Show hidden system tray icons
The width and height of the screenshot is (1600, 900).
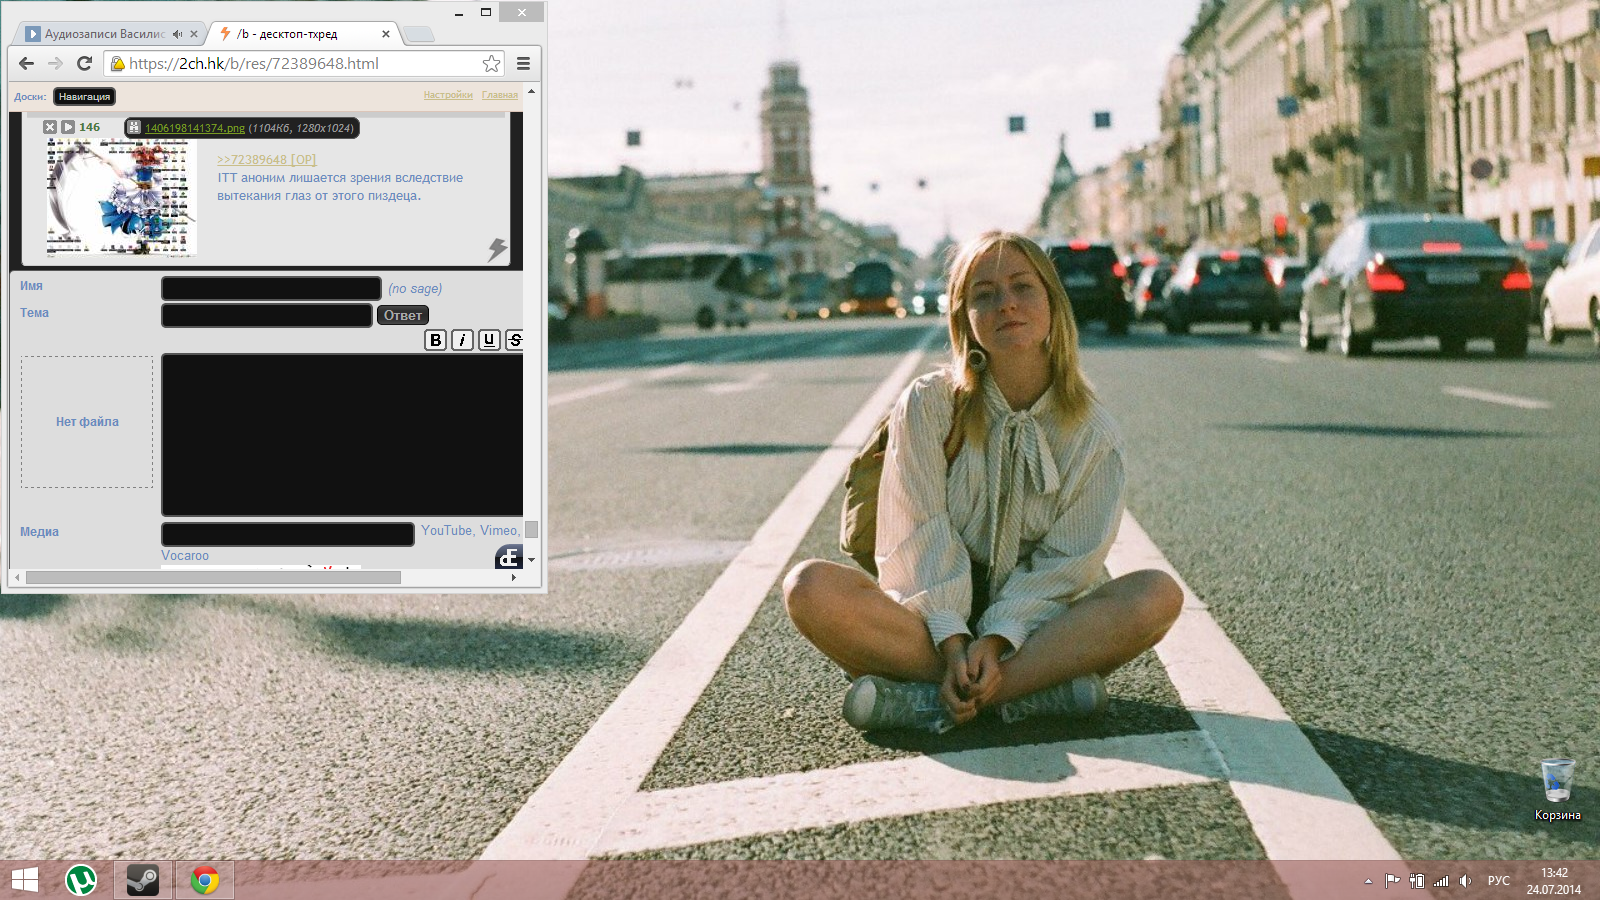(1368, 881)
